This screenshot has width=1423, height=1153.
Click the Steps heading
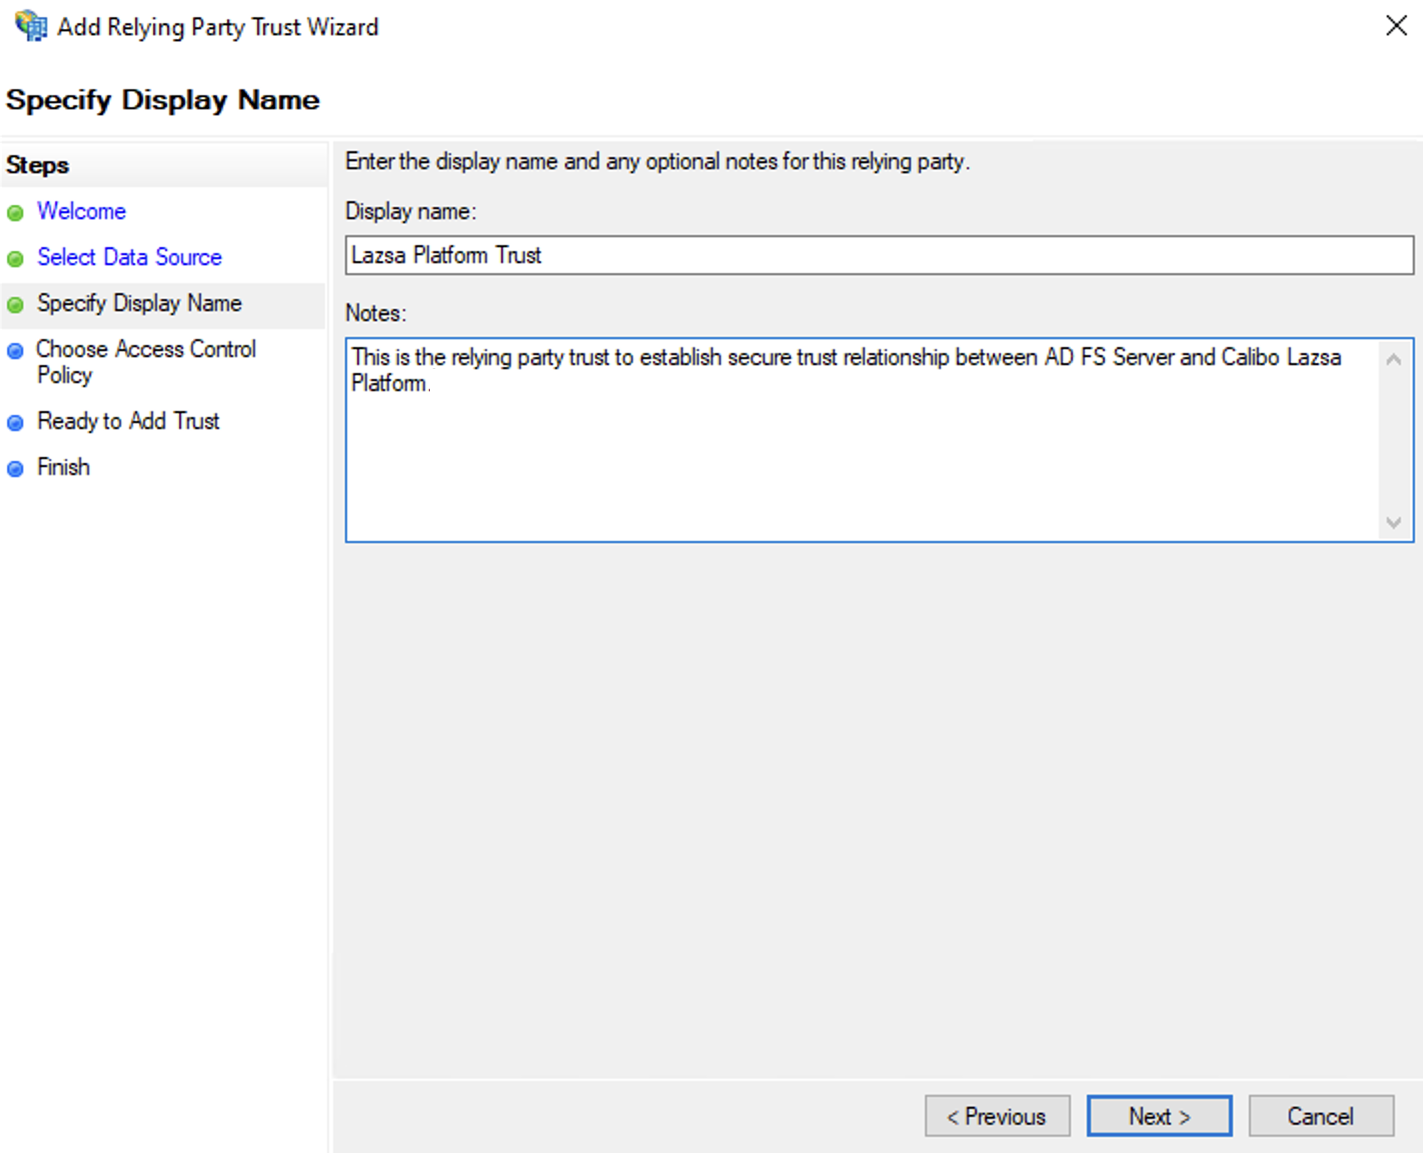tap(38, 165)
